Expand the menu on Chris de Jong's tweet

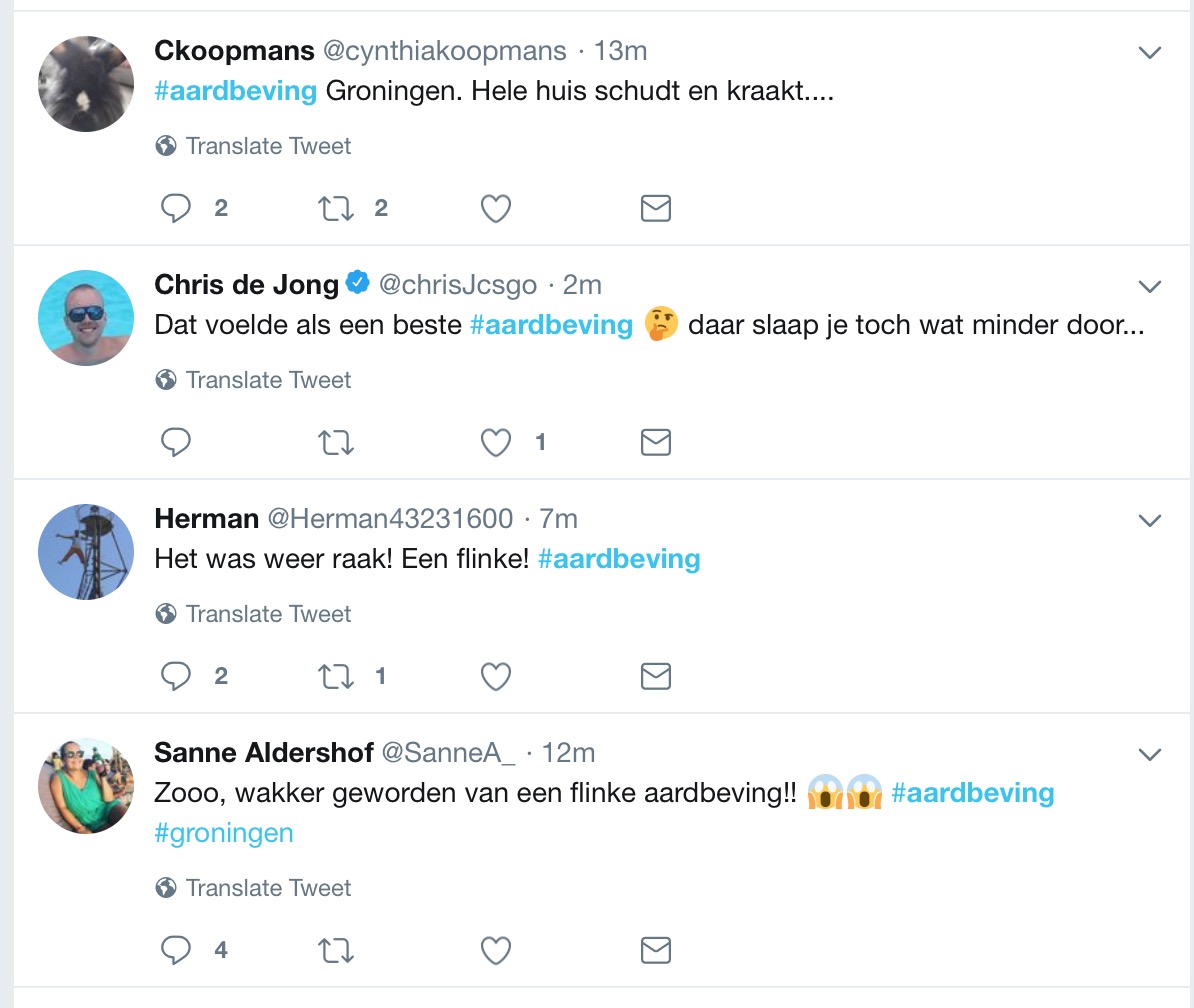(x=1150, y=287)
